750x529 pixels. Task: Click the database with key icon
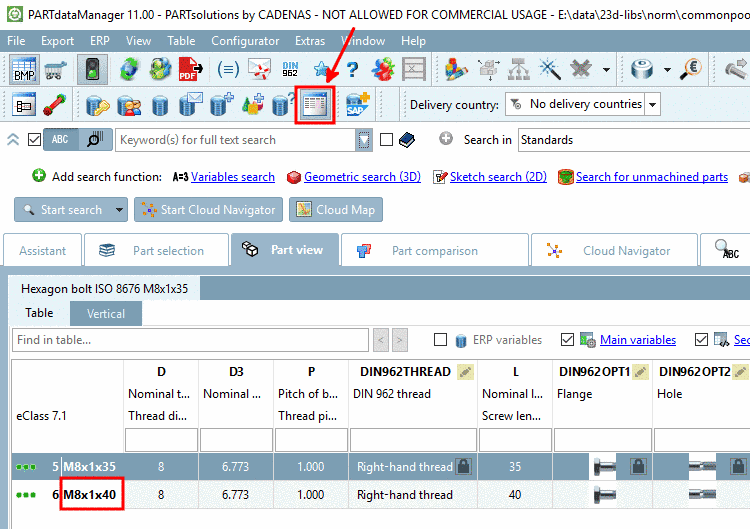click(x=98, y=105)
